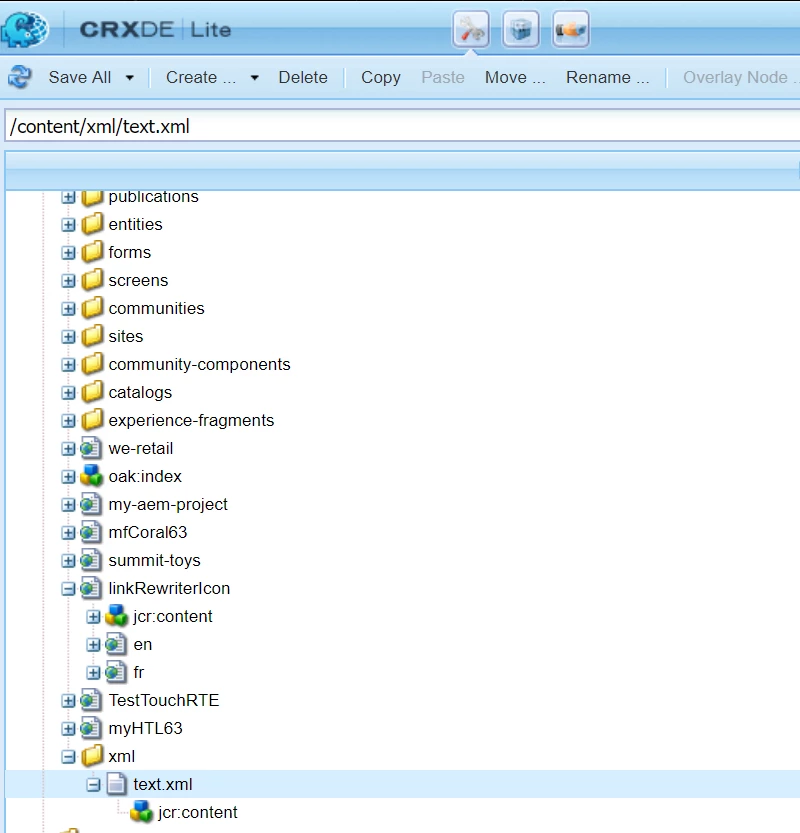Screen dimensions: 800x833
Task: Open the Create dropdown arrow
Action: (254, 78)
